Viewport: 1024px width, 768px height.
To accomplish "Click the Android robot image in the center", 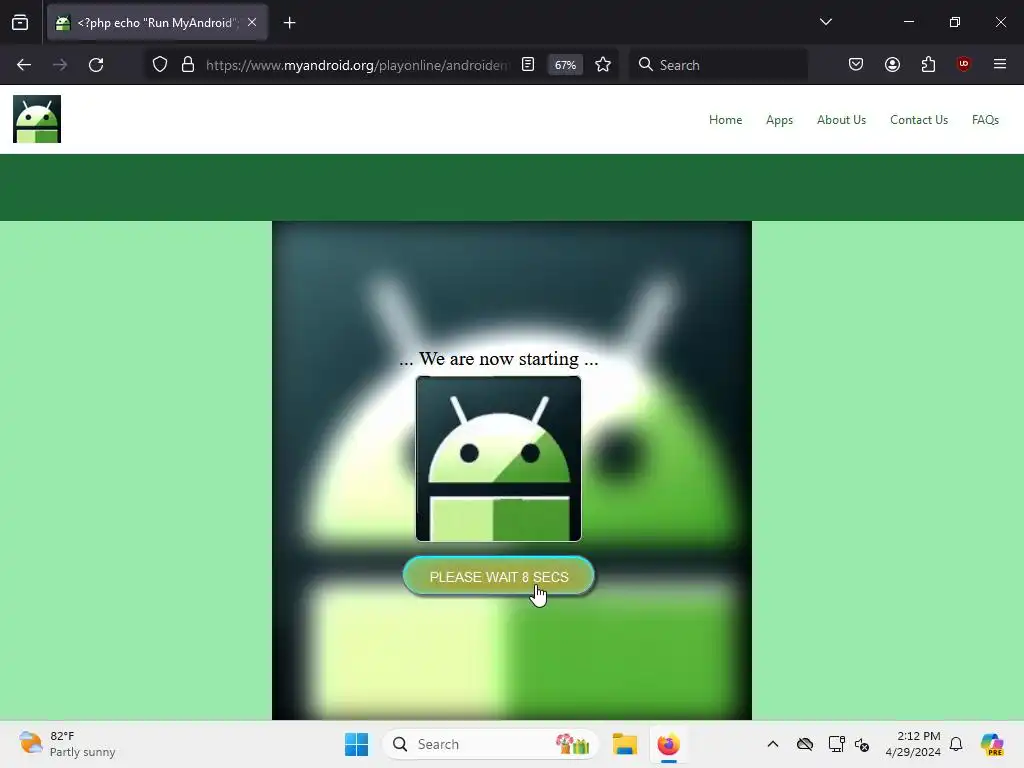I will tap(498, 458).
